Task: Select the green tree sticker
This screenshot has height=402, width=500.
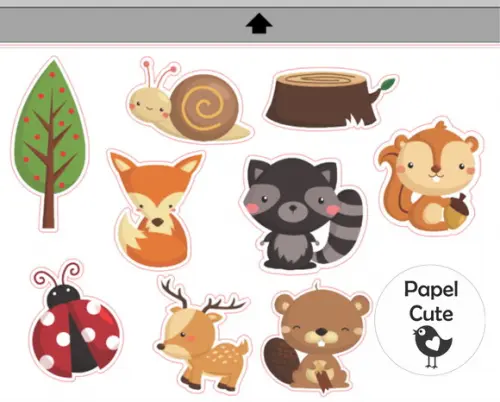Action: pos(50,144)
